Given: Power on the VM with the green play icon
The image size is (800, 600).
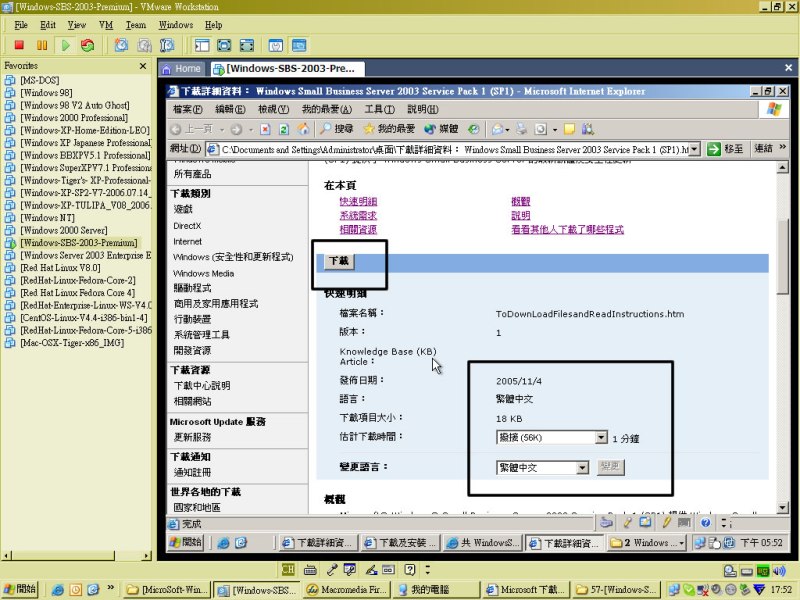Looking at the screenshot, I should (x=66, y=45).
